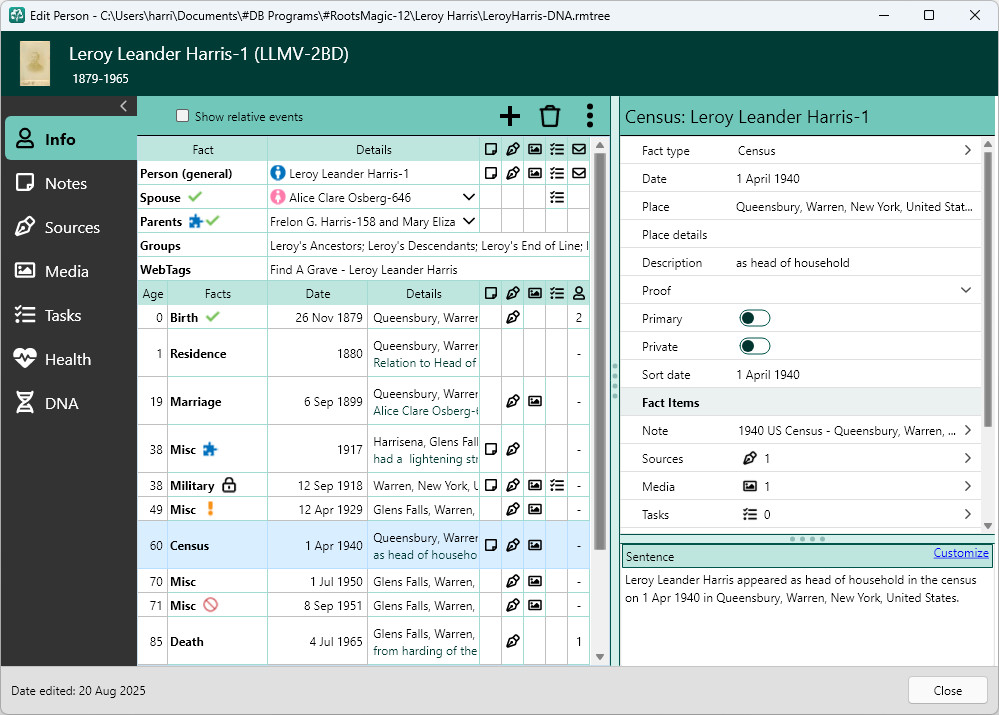Click the fact details panel scrollbar
Screen dimensions: 999x715
click(x=988, y=289)
